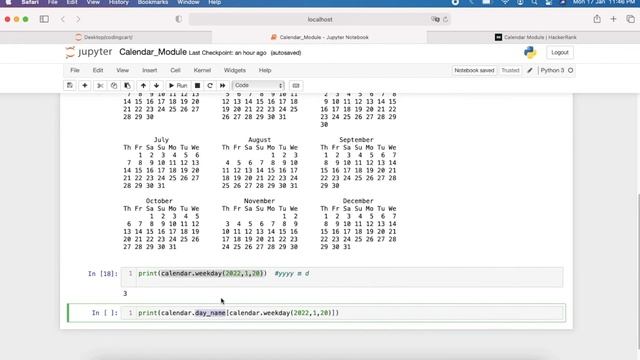
Task: Click the Last Checkpoint status text
Action: point(227,53)
